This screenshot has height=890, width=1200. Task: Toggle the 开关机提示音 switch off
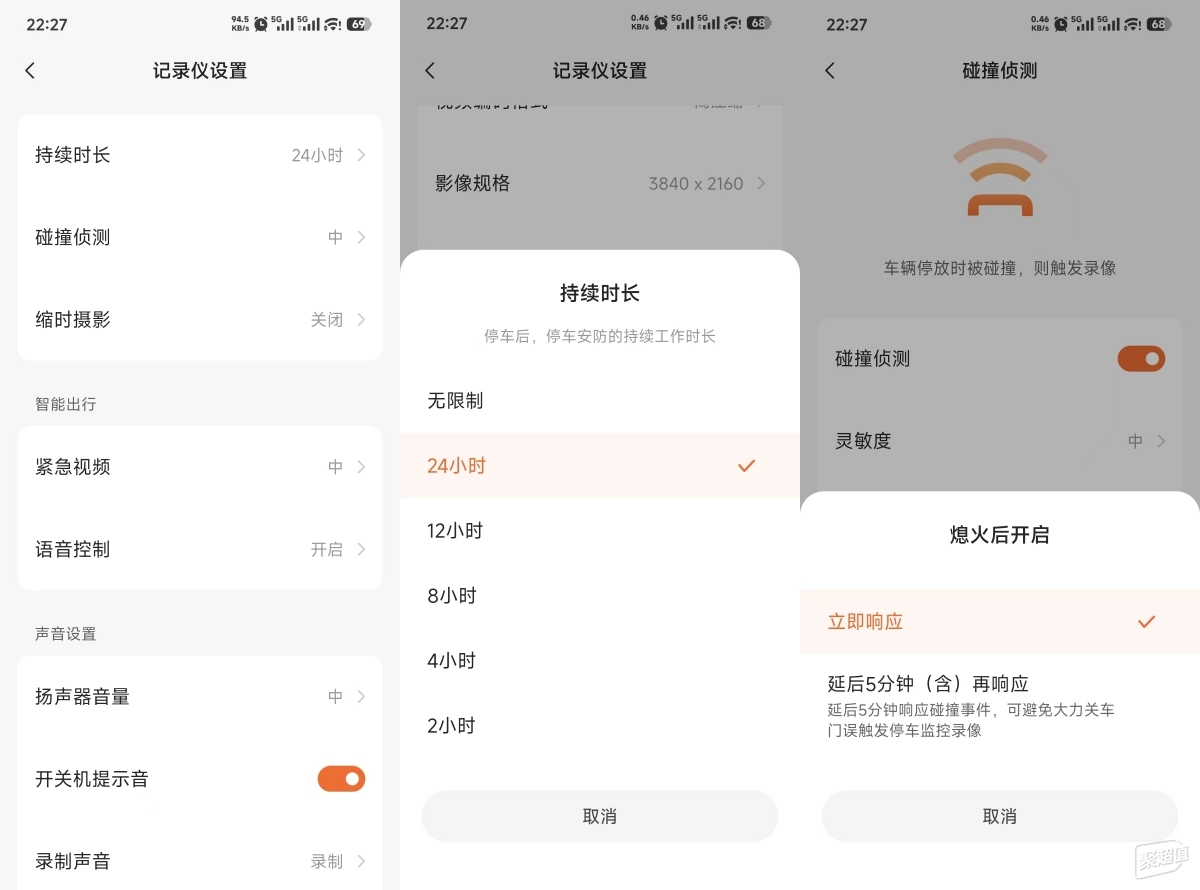click(x=341, y=779)
